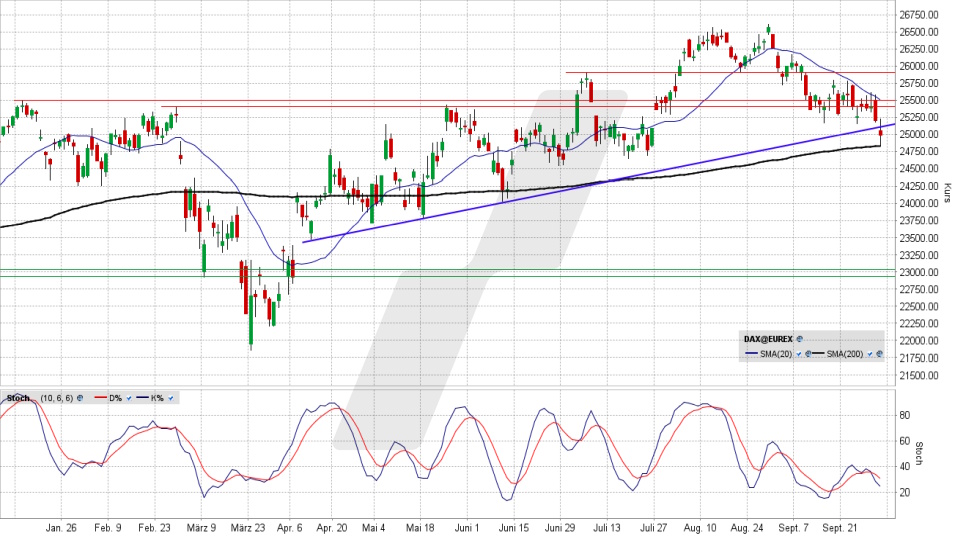Click the 25000.00 price axis label
This screenshot has width=960, height=540.
pos(919,134)
